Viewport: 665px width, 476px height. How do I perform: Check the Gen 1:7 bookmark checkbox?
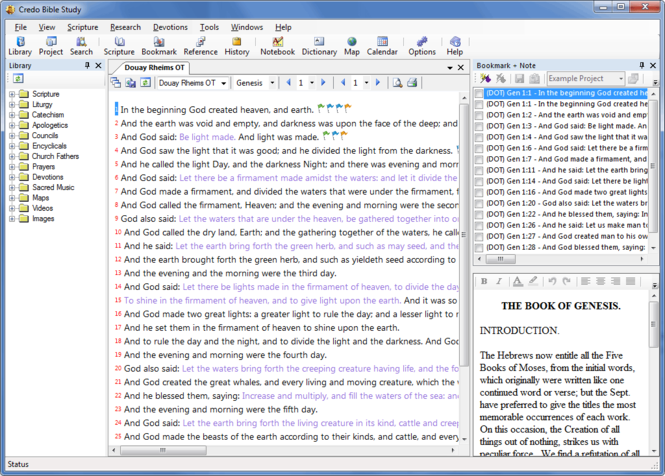(479, 160)
